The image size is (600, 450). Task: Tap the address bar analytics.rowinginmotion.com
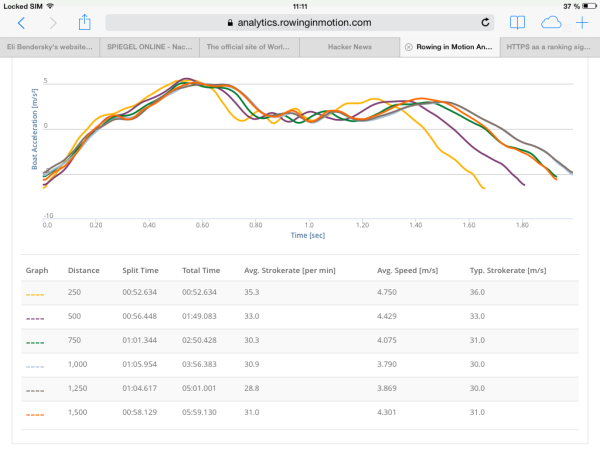pos(300,23)
